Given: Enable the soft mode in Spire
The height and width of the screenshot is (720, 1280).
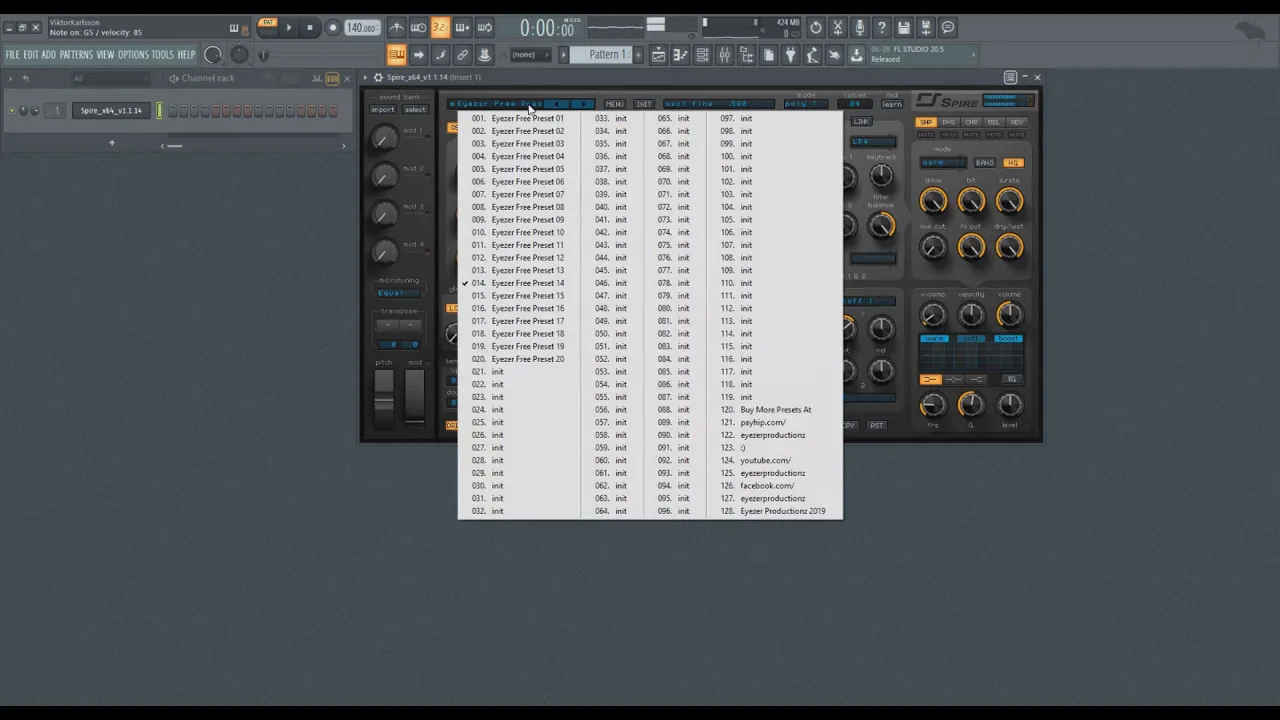Looking at the screenshot, I should (971, 339).
